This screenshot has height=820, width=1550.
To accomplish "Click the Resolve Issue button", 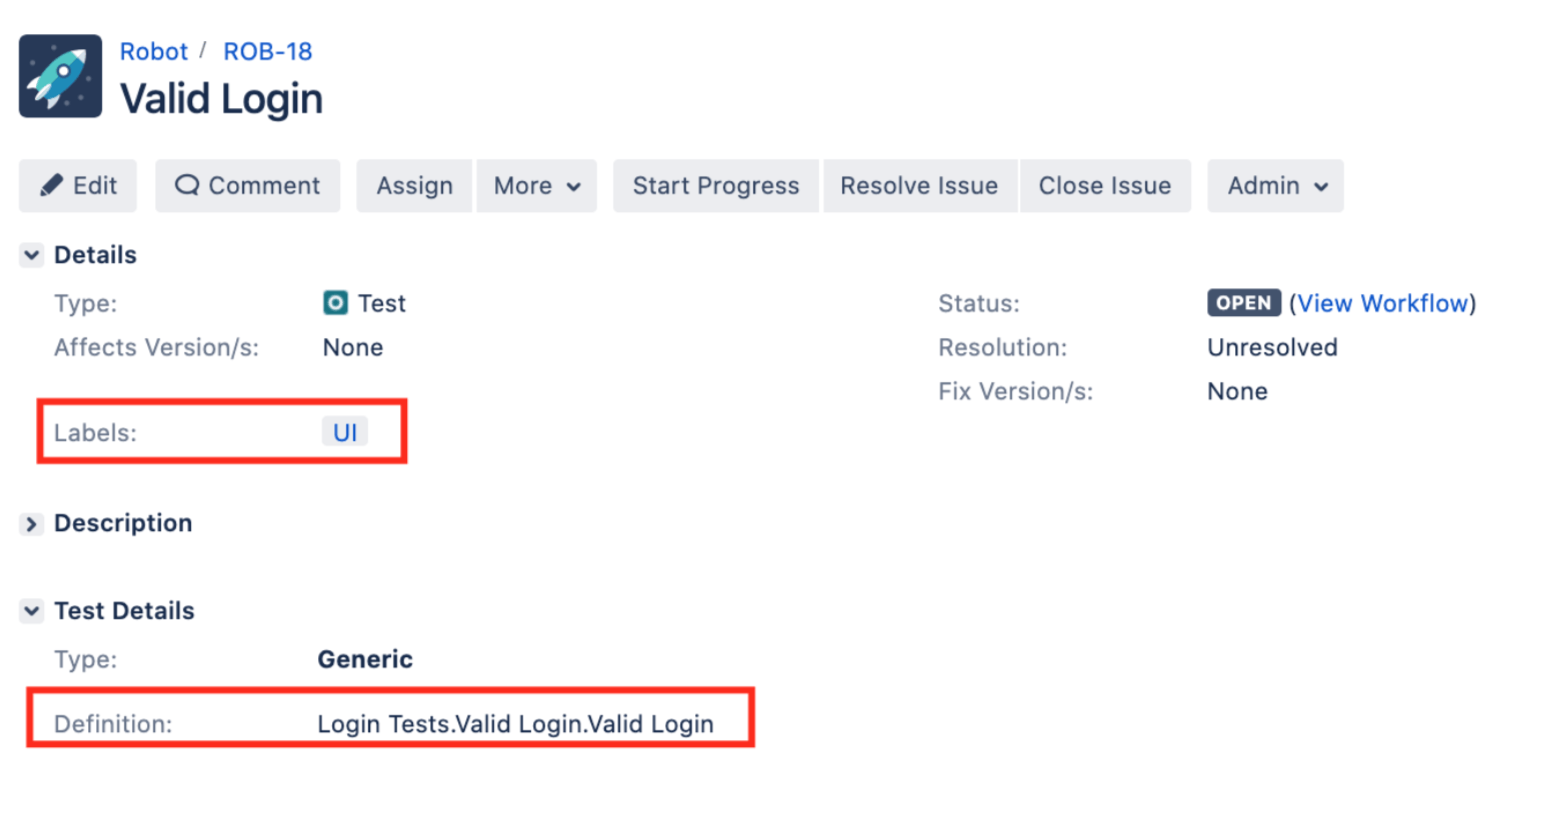I will (918, 186).
